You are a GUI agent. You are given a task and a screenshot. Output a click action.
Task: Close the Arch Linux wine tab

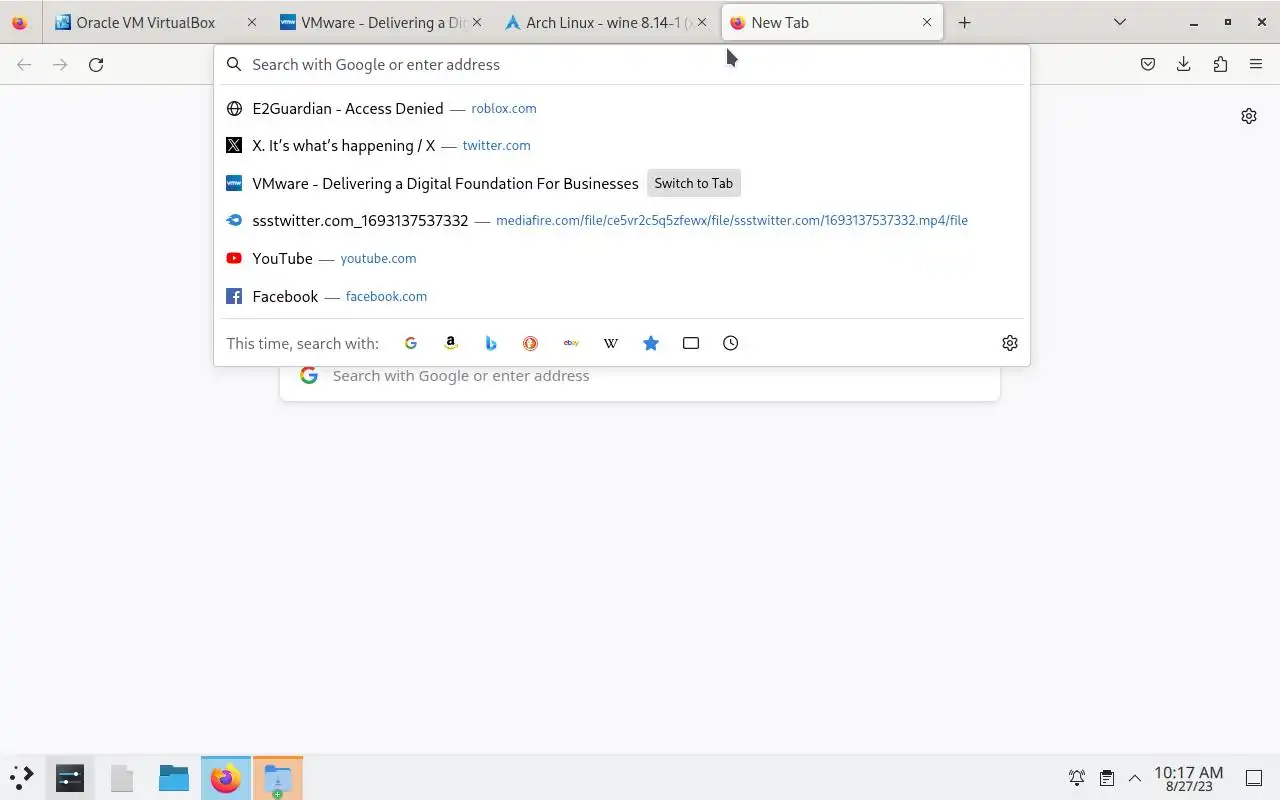[x=701, y=22]
